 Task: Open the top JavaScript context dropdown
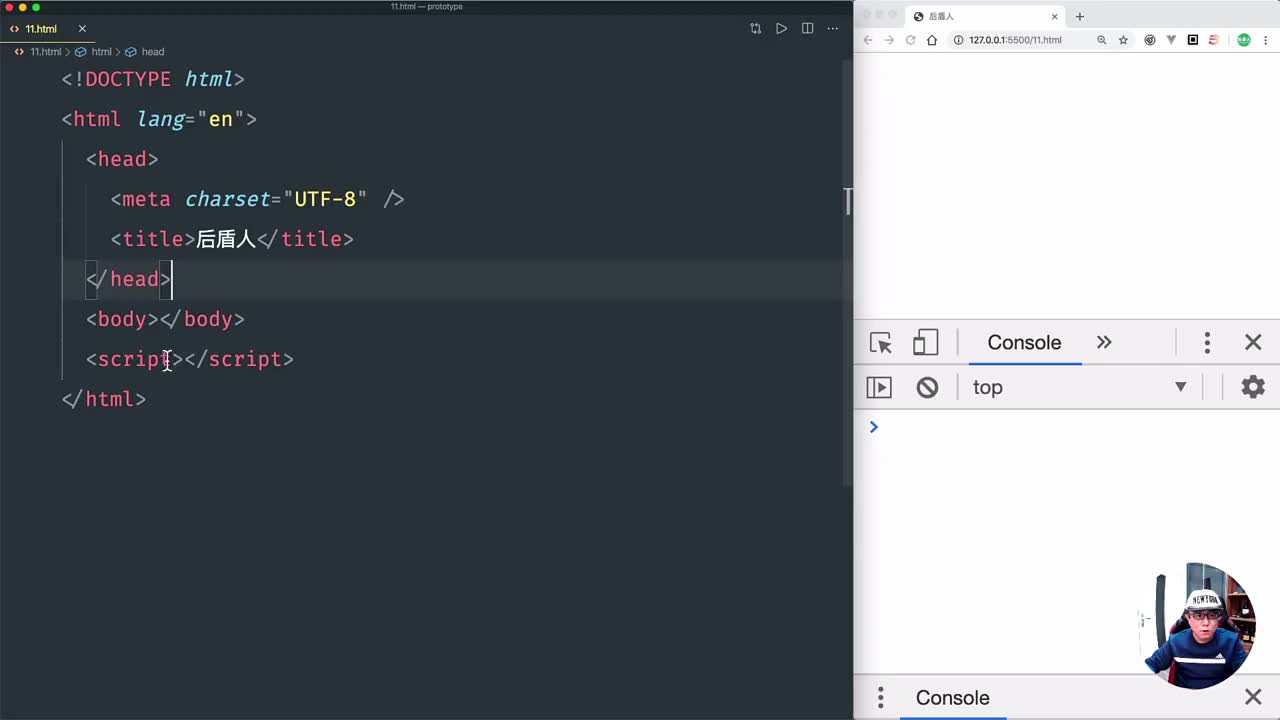tap(1080, 387)
